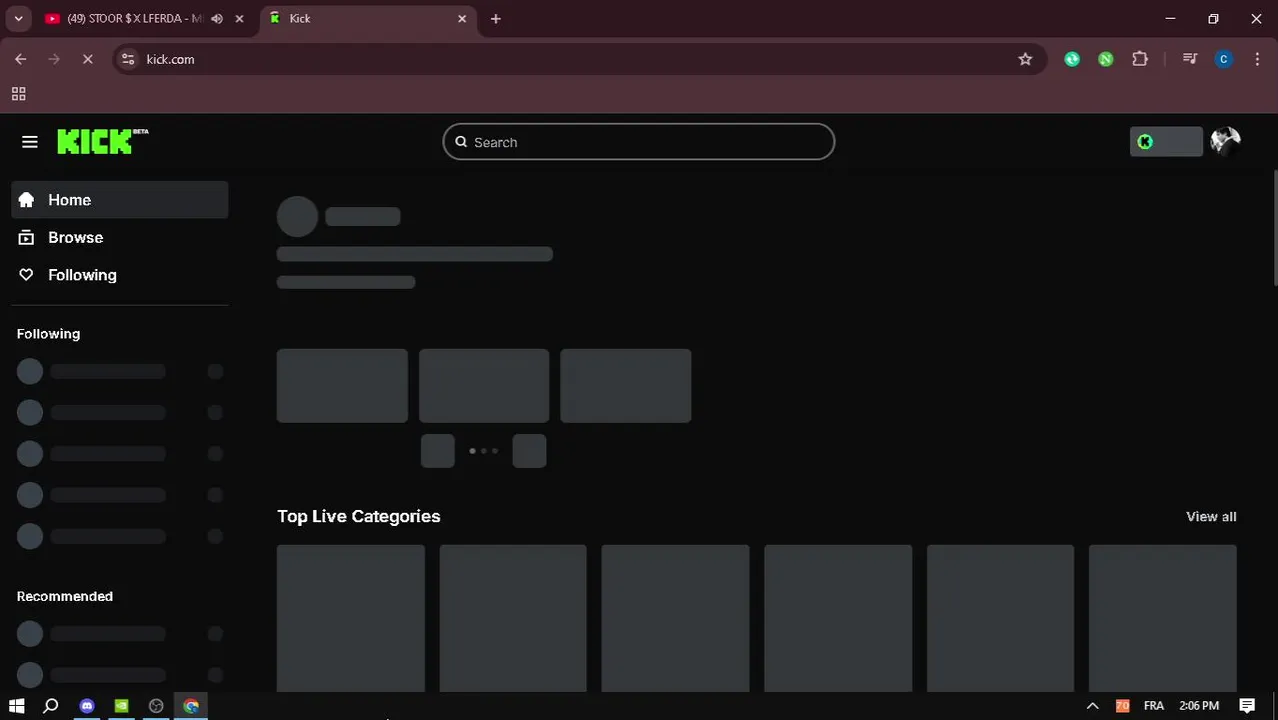Bookmark this page with the star

tap(1025, 59)
